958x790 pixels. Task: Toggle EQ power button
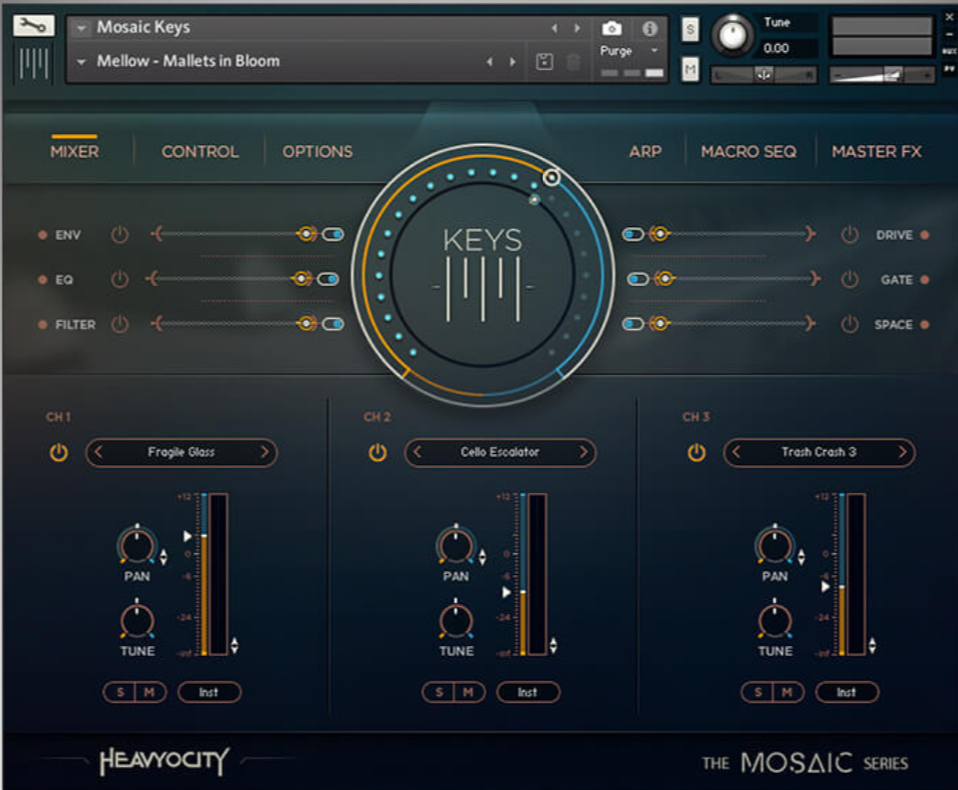(x=120, y=279)
